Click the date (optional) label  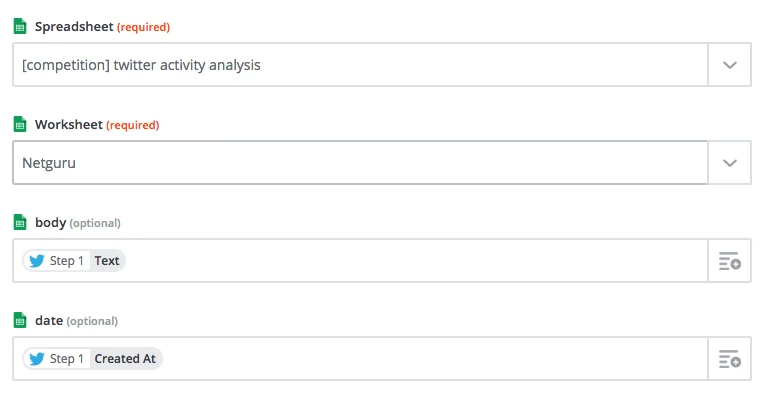pyautogui.click(x=76, y=321)
